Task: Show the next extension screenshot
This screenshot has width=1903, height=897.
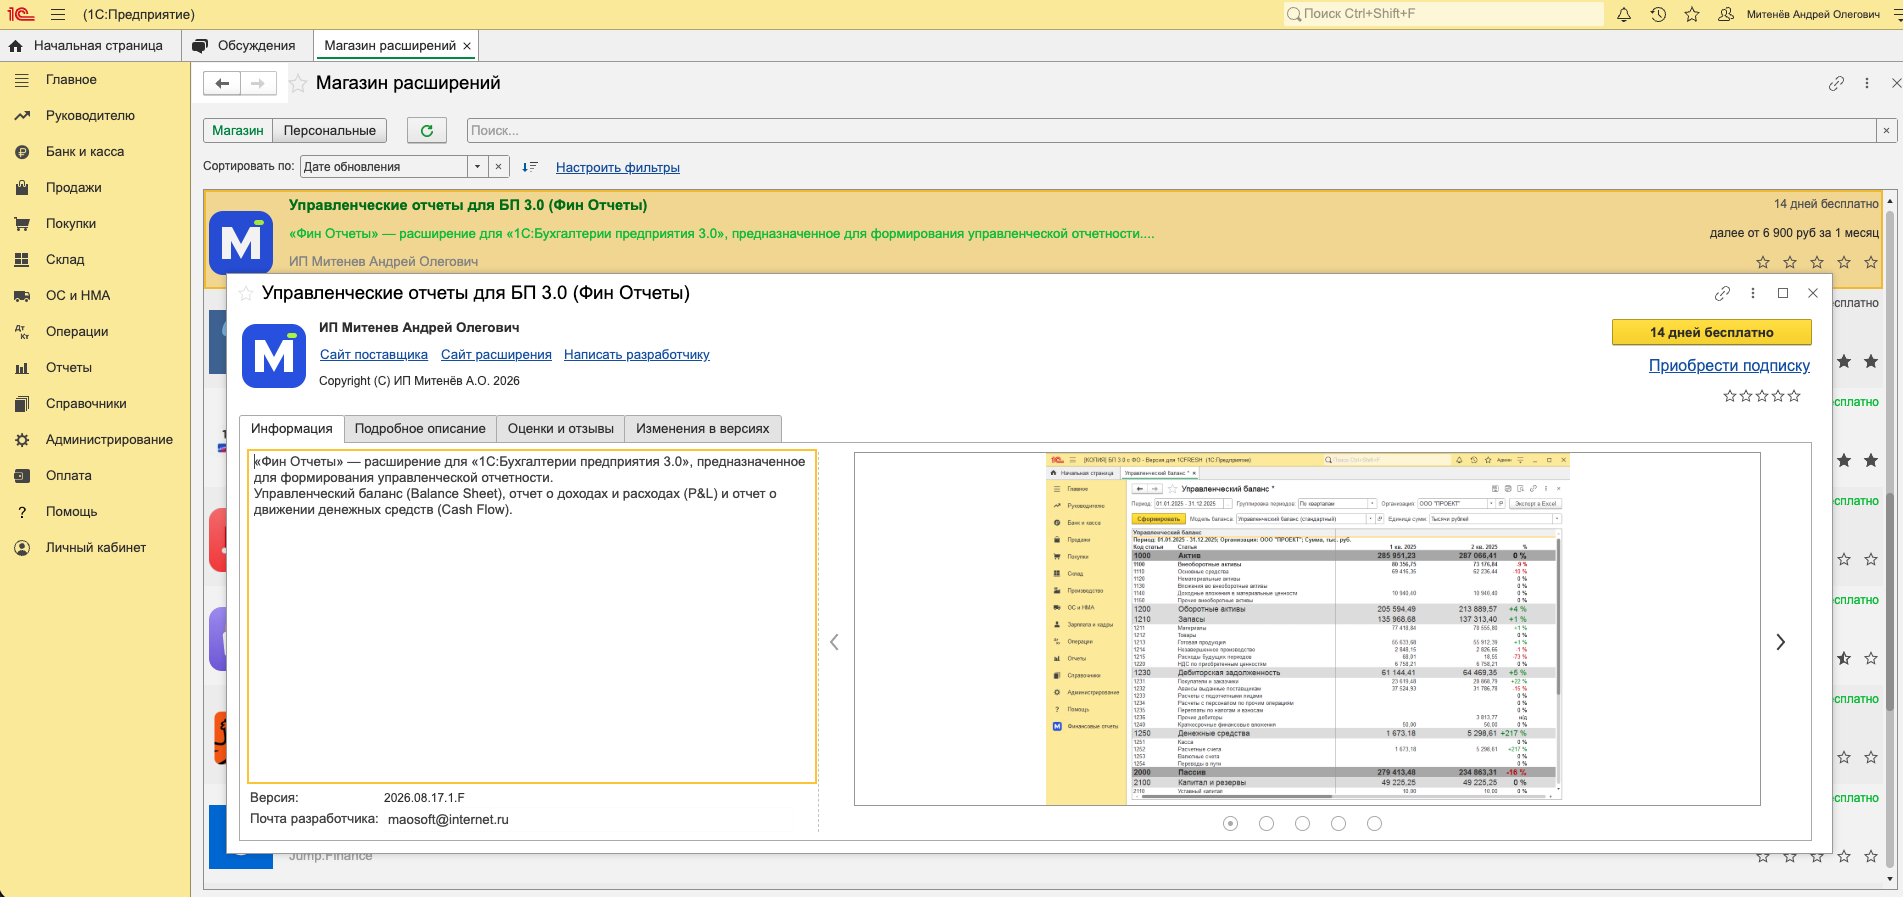Action: point(1780,642)
